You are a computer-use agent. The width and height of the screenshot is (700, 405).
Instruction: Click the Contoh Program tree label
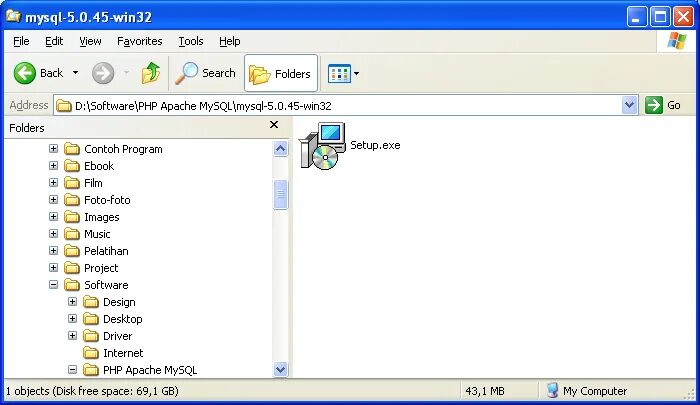coord(123,149)
